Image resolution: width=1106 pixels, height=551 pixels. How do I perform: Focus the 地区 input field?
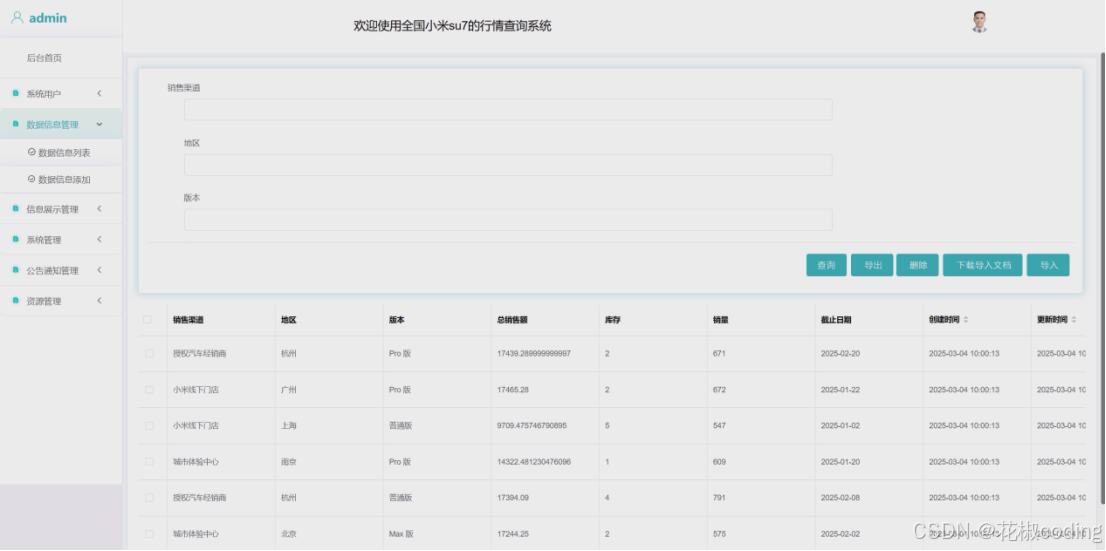[x=508, y=165]
